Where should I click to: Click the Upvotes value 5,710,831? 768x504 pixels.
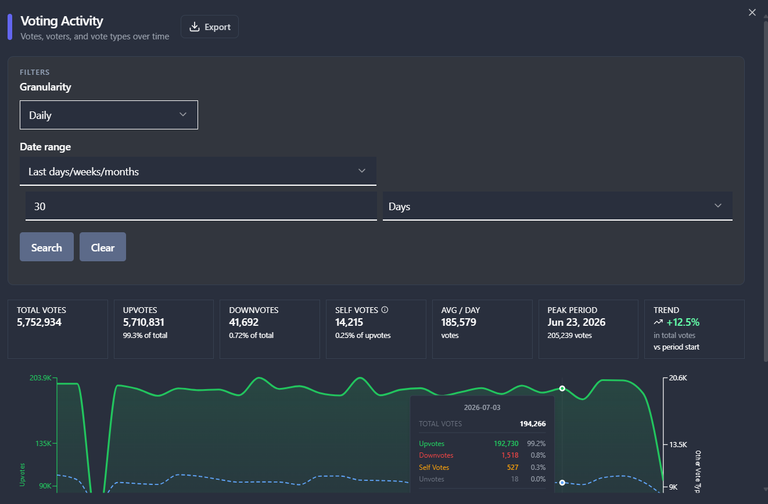[x=144, y=322]
